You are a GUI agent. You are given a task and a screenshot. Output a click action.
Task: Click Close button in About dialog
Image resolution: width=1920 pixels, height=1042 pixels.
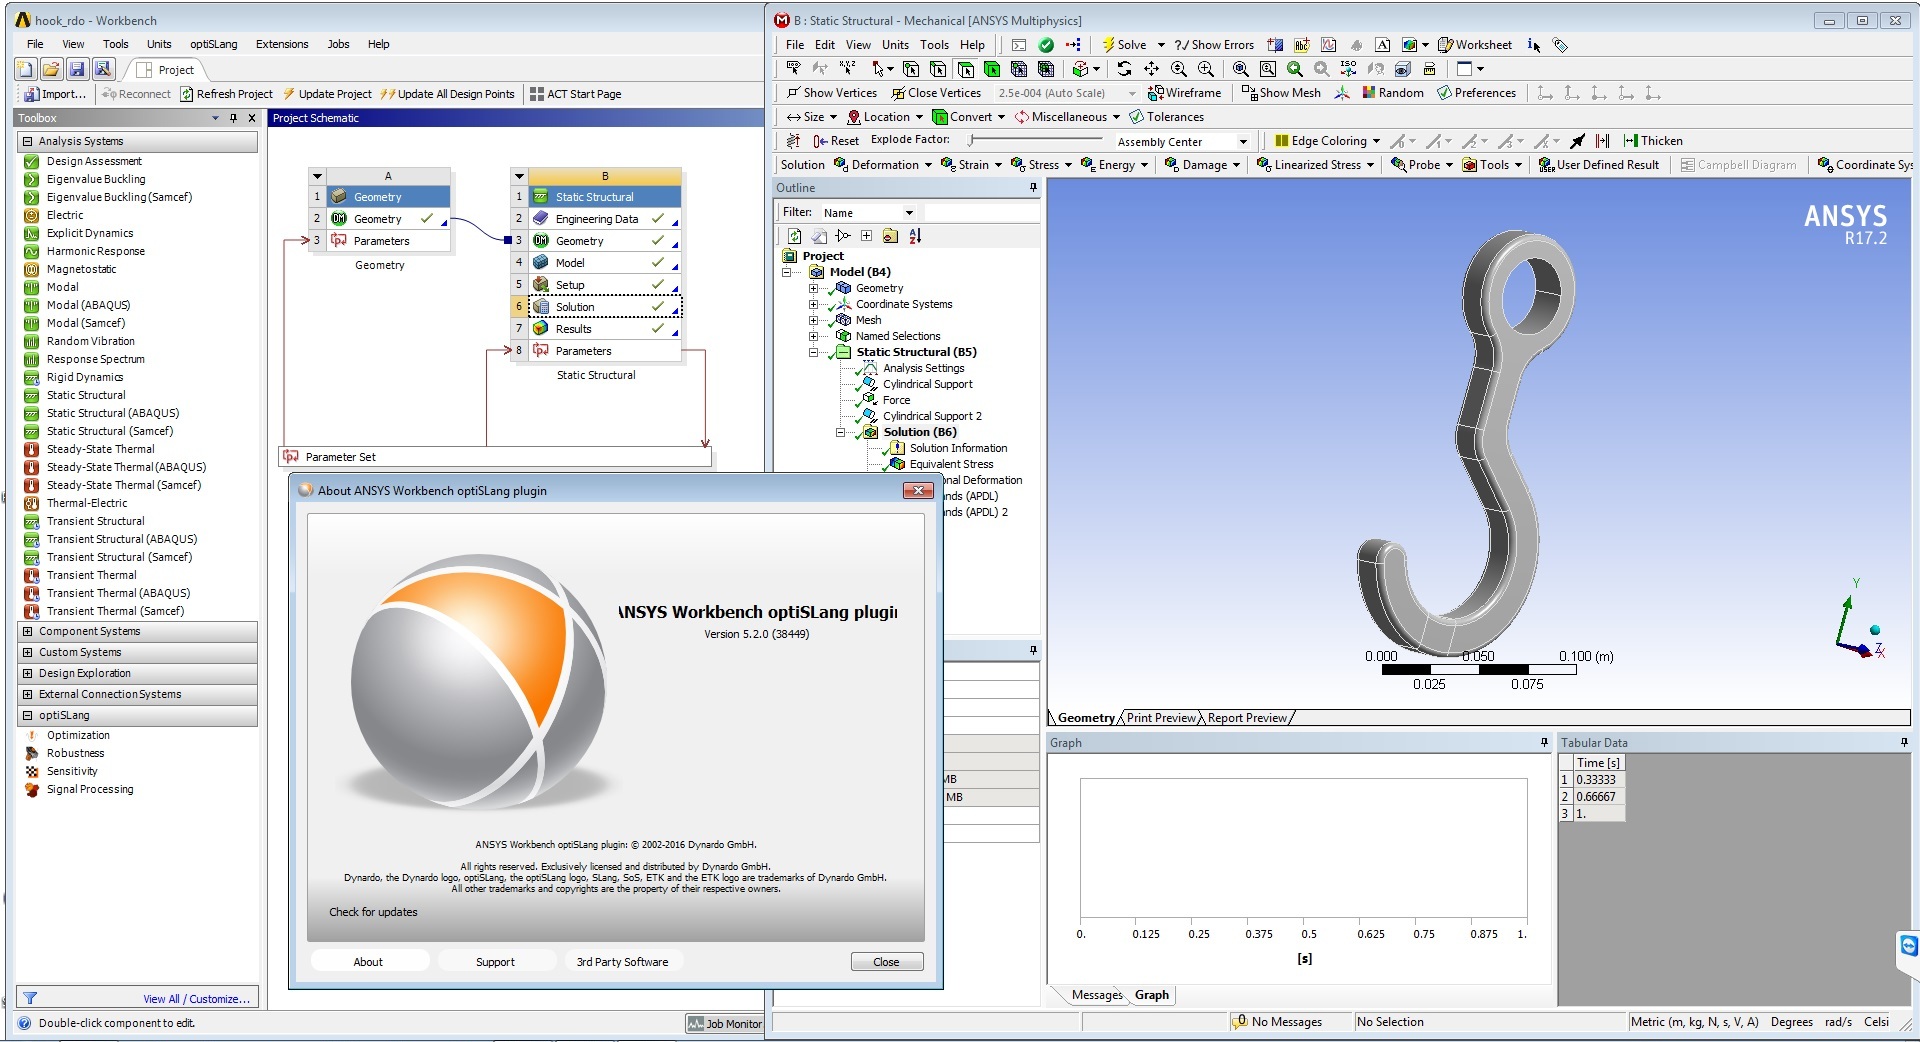[886, 962]
